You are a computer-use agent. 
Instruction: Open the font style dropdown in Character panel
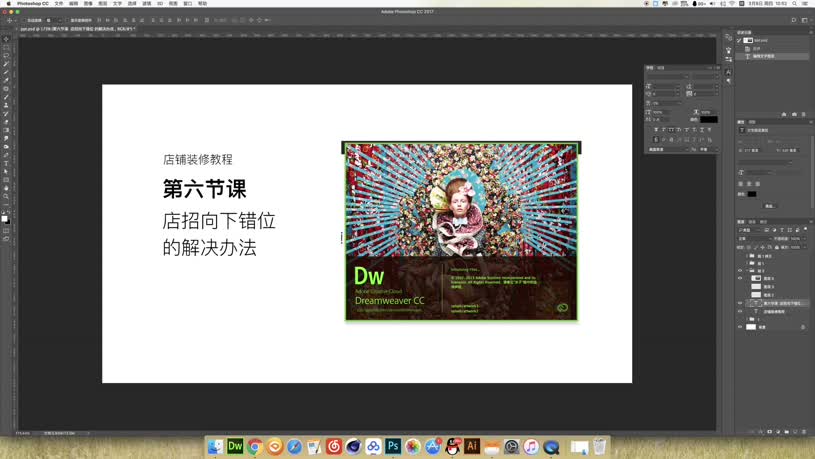[x=705, y=76]
